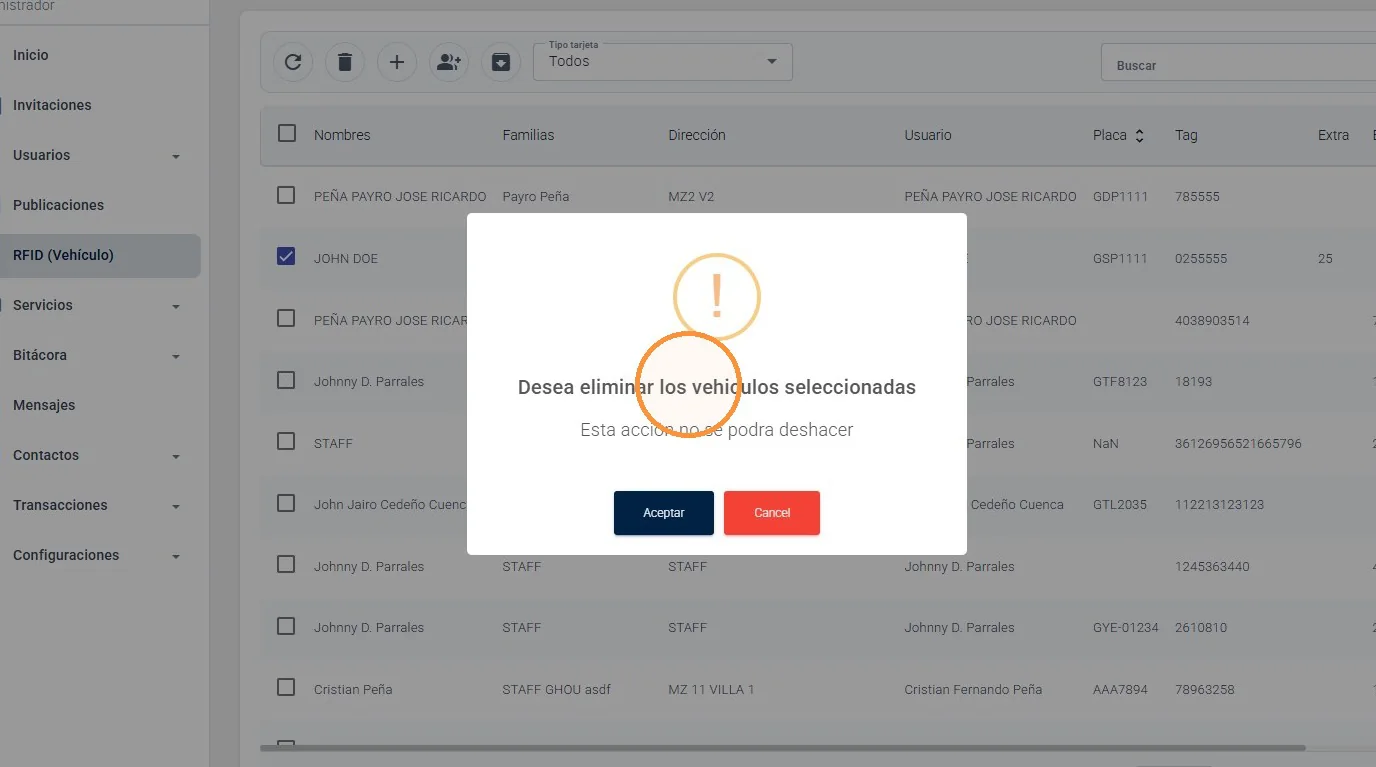Check the Cristian Peña row checkbox

point(286,687)
